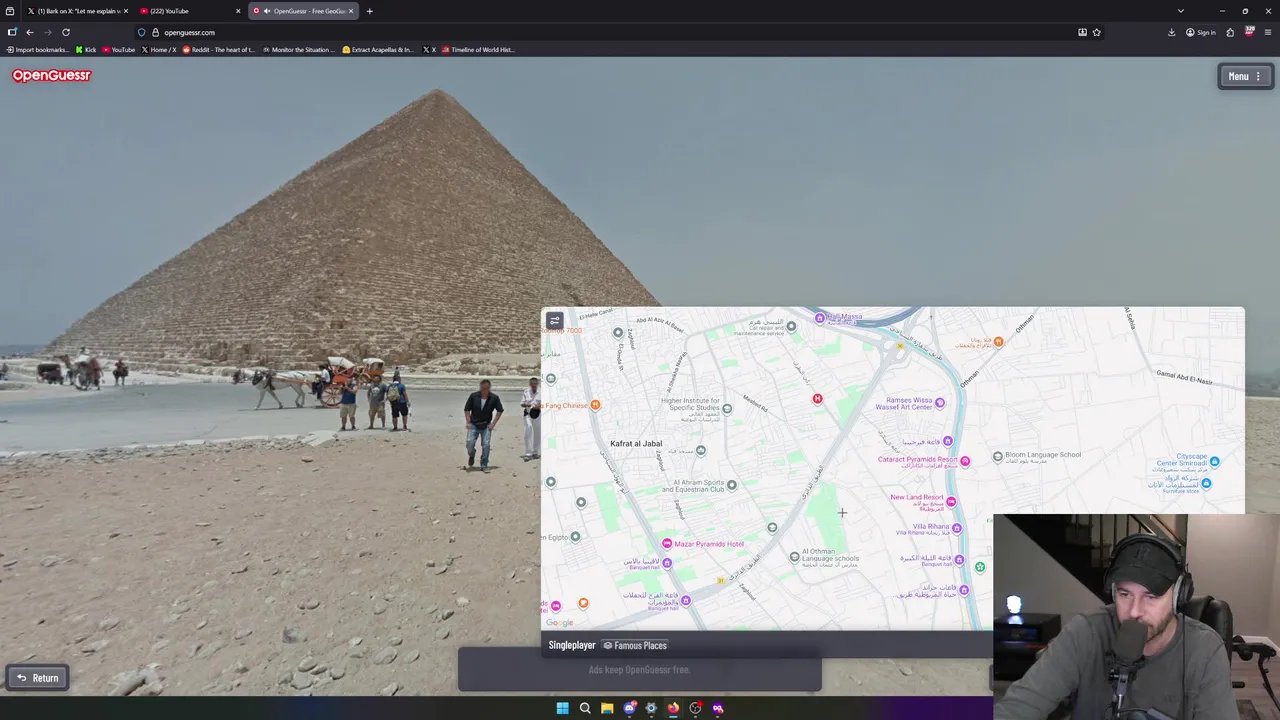Click Higher Institute for Specific Studies marker
The height and width of the screenshot is (720, 1280).
point(727,408)
